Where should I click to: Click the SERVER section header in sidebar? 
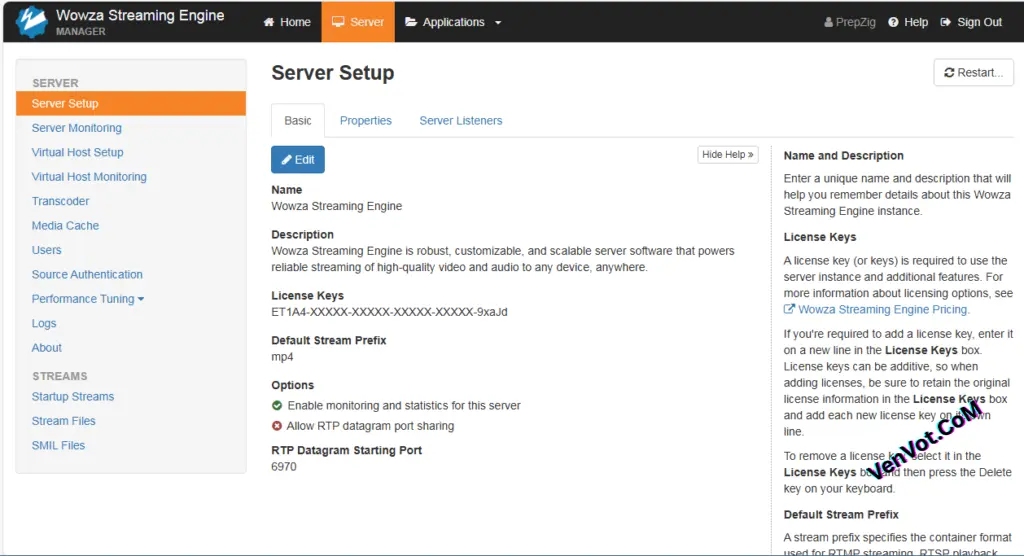click(55, 83)
